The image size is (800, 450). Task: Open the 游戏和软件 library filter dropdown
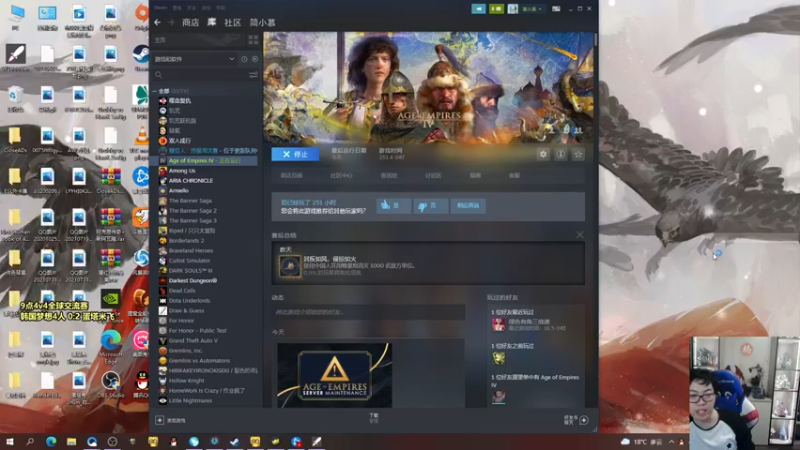point(194,59)
